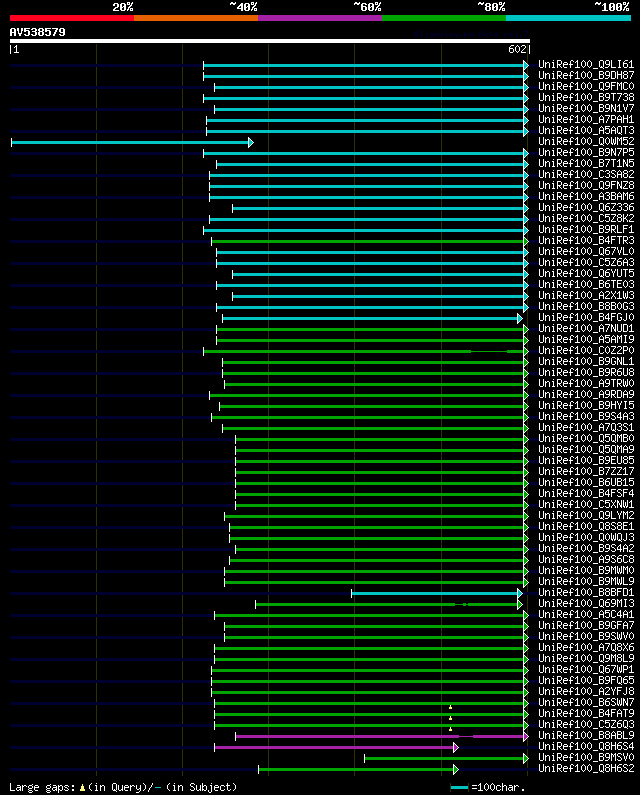Select the UniRef100_B9SWV0 label

pyautogui.click(x=586, y=636)
